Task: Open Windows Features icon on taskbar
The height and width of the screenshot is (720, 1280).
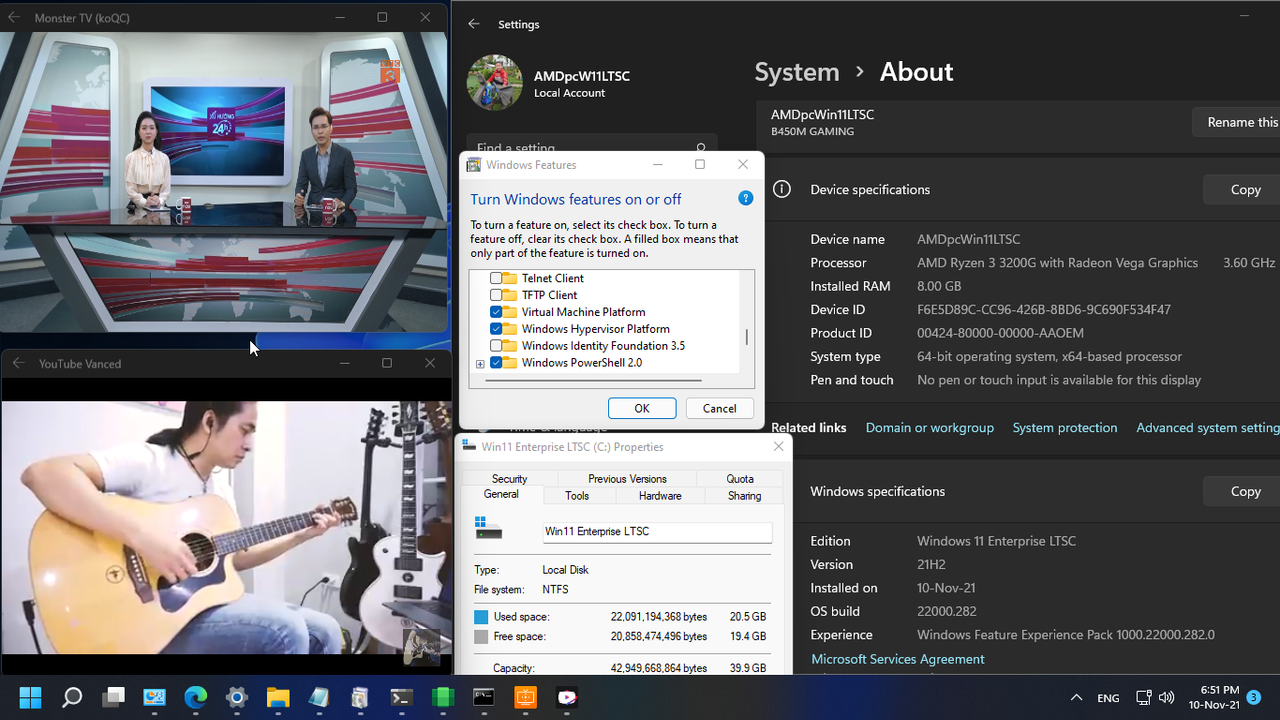Action: (x=360, y=697)
